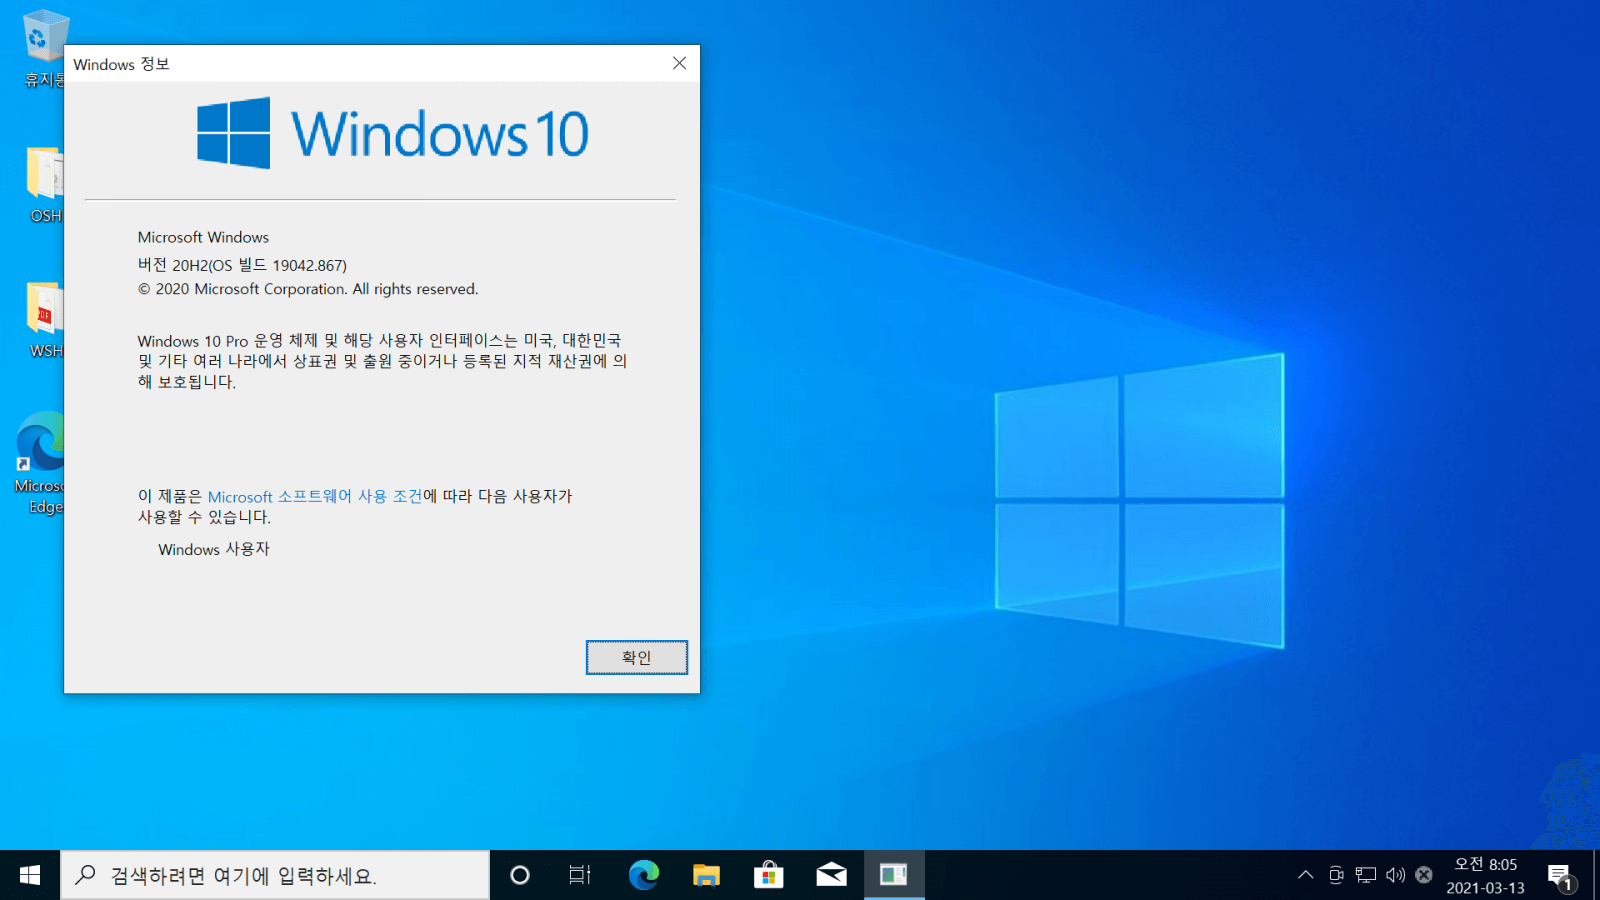The width and height of the screenshot is (1600, 900).
Task: Click the 2020 Microsoft Corporation copyright line
Action: coord(308,289)
